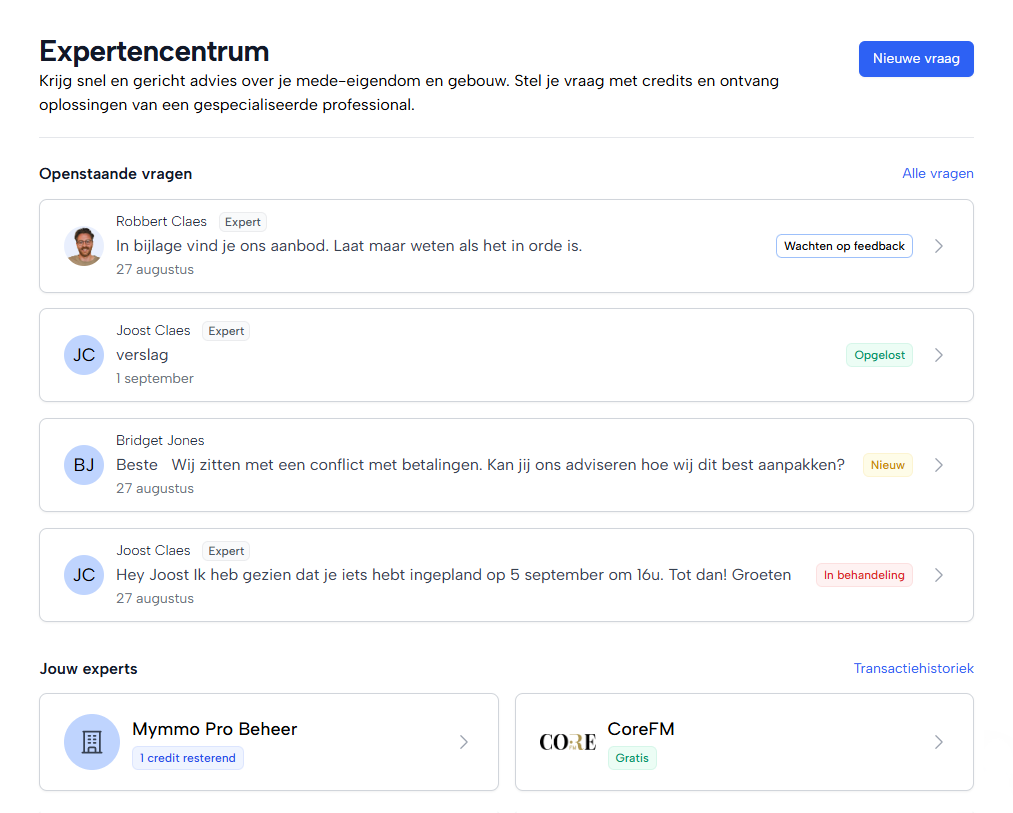Click JC avatar on 'Hey Joost' question
This screenshot has width=1013, height=813.
[x=84, y=575]
